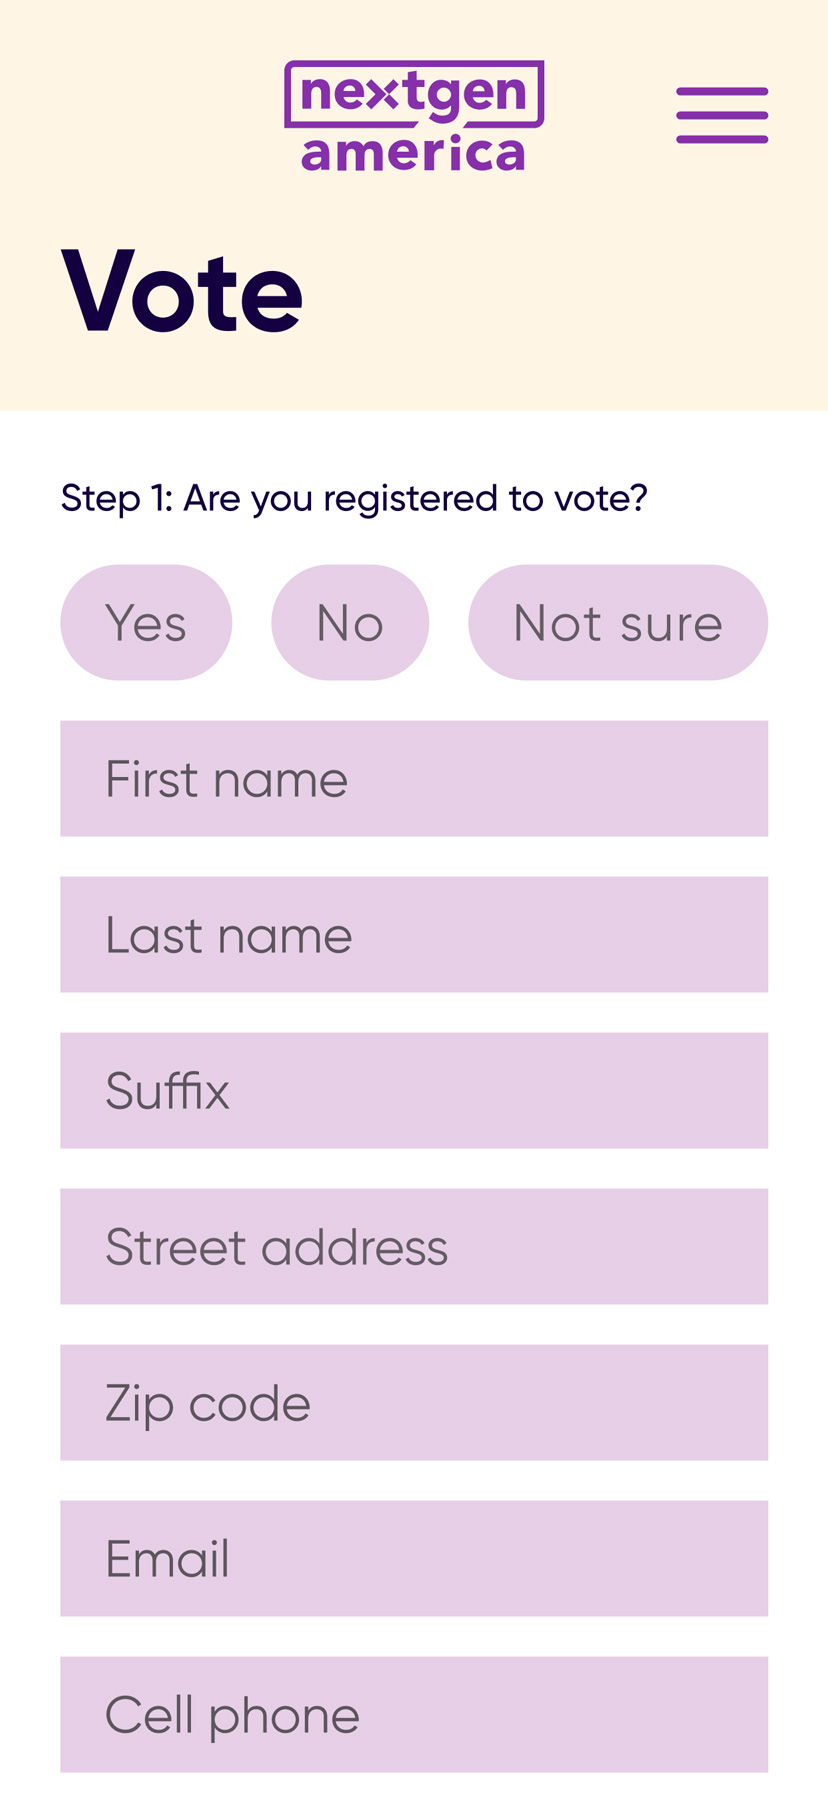
Task: Focus the Email field
Action: (414, 1559)
